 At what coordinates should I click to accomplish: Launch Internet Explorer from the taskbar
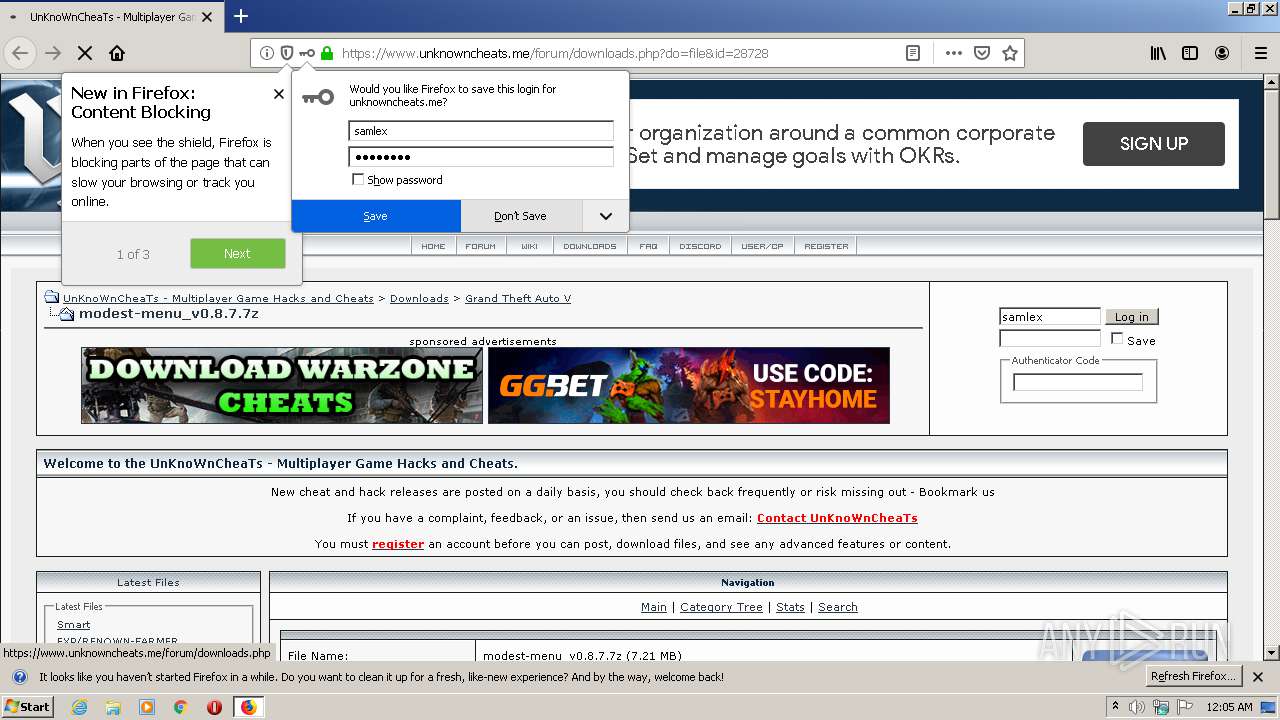coord(79,707)
